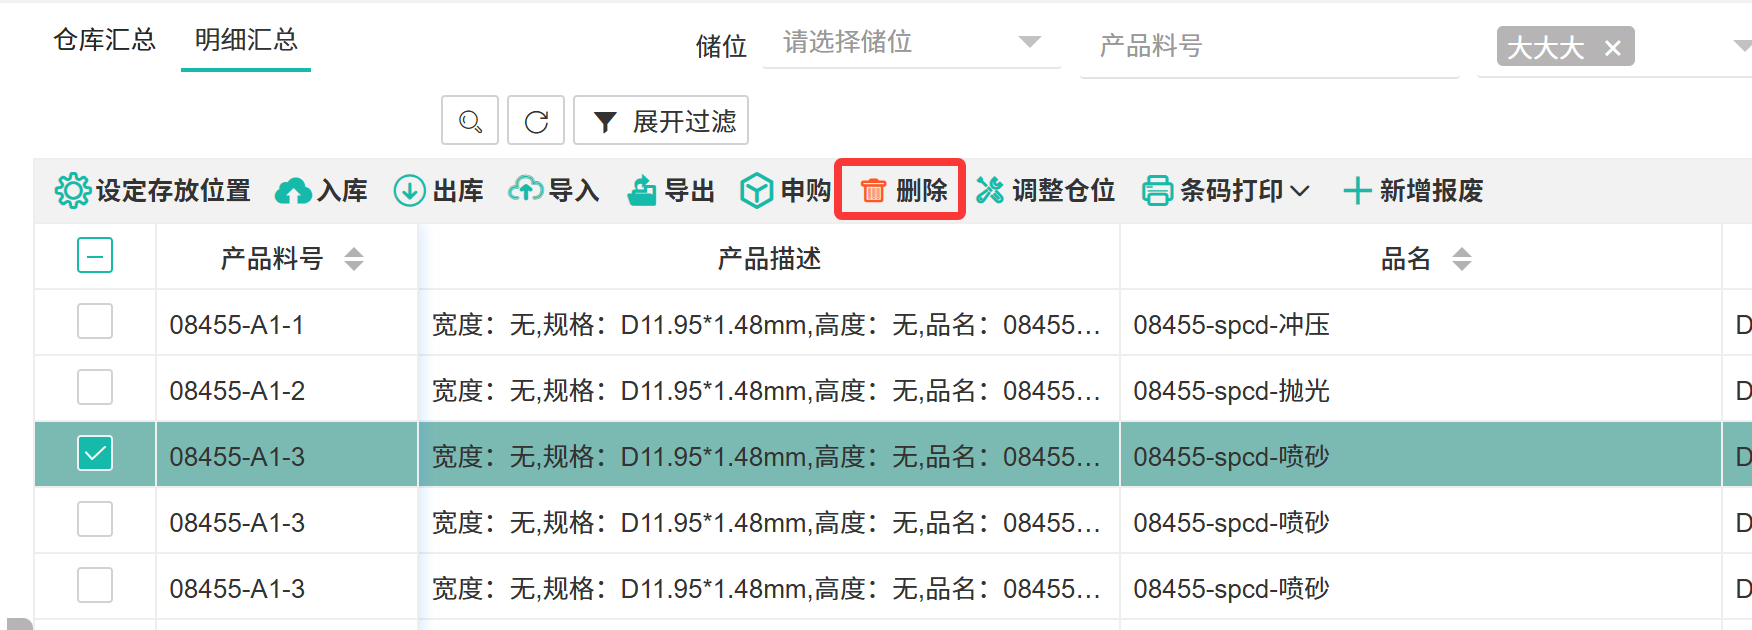
Task: Click the 设定存放位置 gear icon
Action: tap(72, 190)
